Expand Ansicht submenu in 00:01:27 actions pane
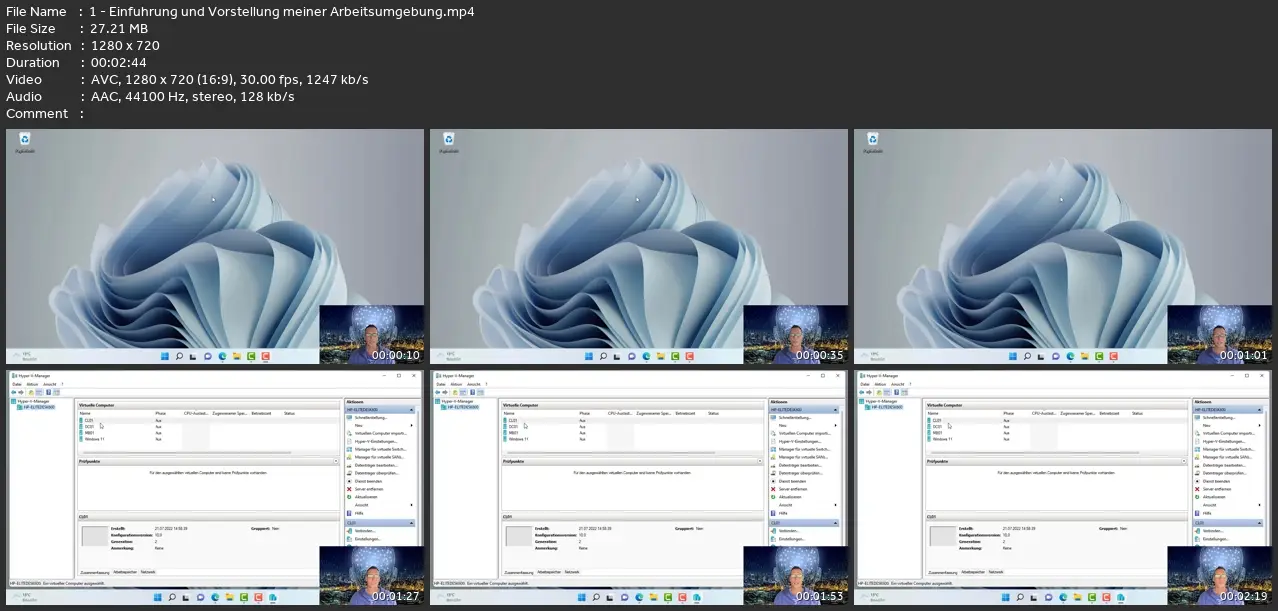 413,505
